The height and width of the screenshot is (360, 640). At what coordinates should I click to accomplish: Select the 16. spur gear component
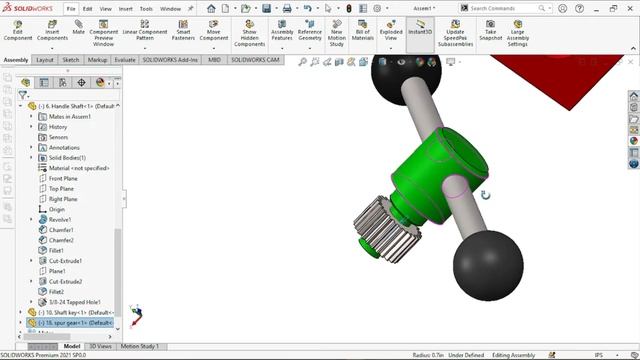(70, 323)
